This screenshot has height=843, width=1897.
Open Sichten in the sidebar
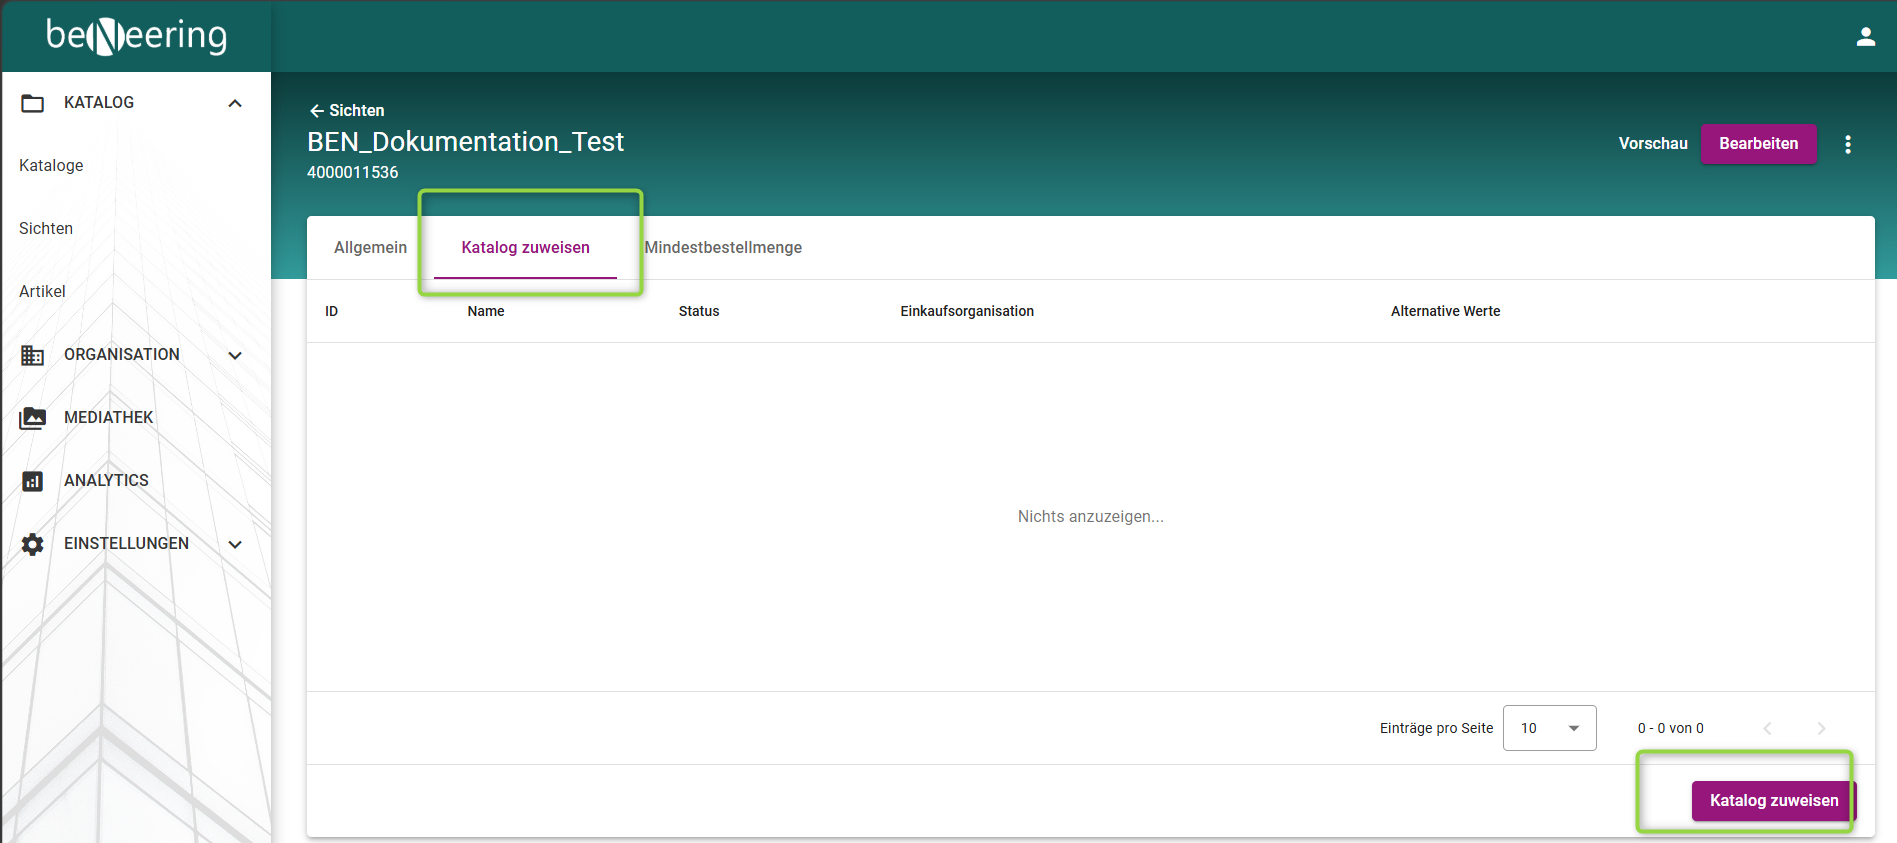[x=46, y=228]
